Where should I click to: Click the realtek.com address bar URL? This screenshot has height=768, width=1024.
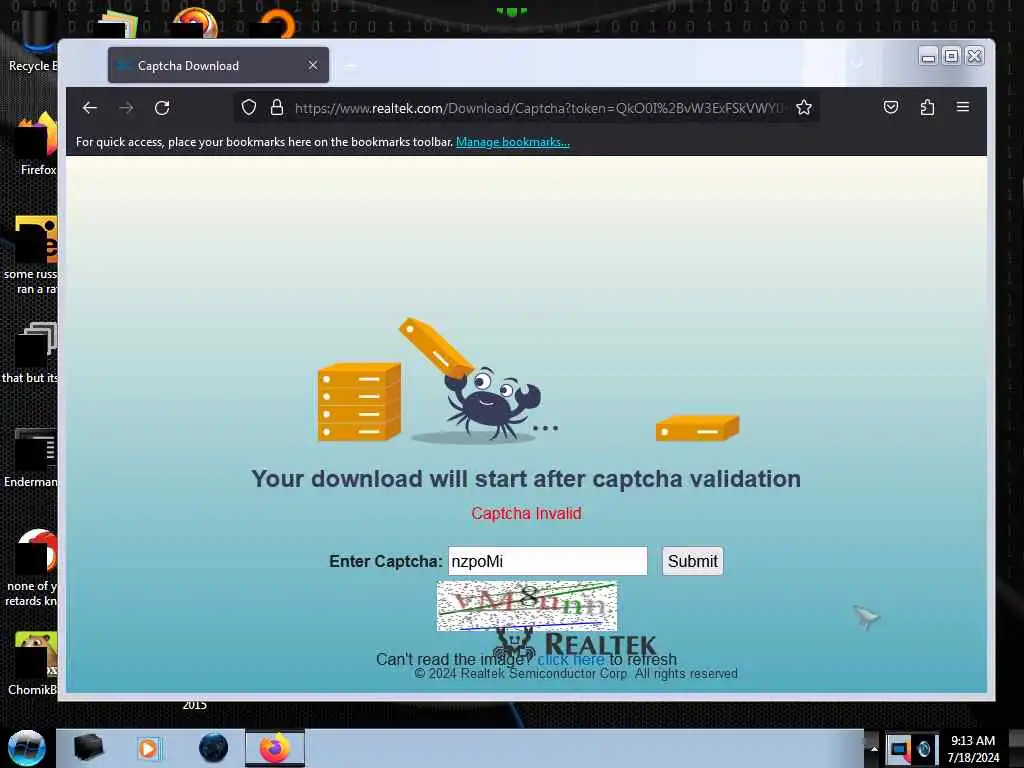(539, 108)
